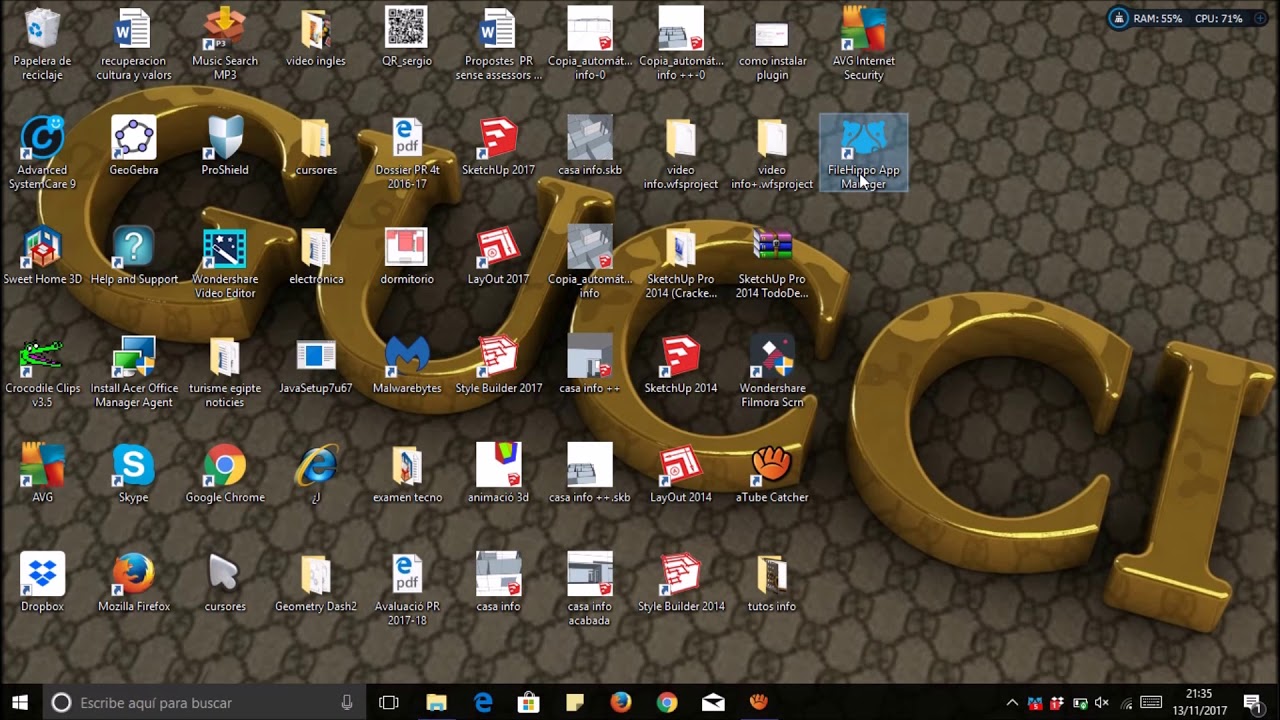
Task: Open the tutos info folder
Action: [772, 582]
